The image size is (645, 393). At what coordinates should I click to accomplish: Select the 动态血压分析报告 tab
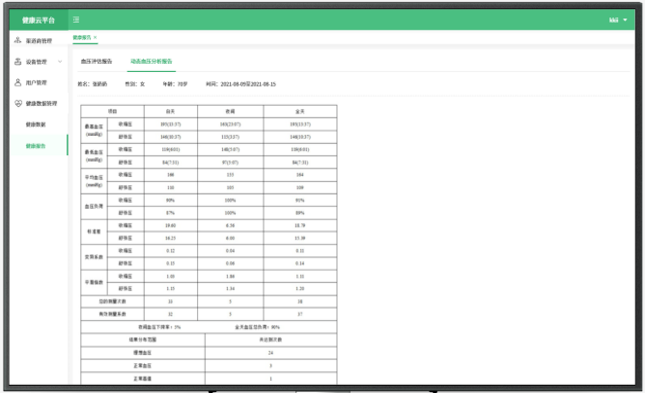pyautogui.click(x=151, y=61)
